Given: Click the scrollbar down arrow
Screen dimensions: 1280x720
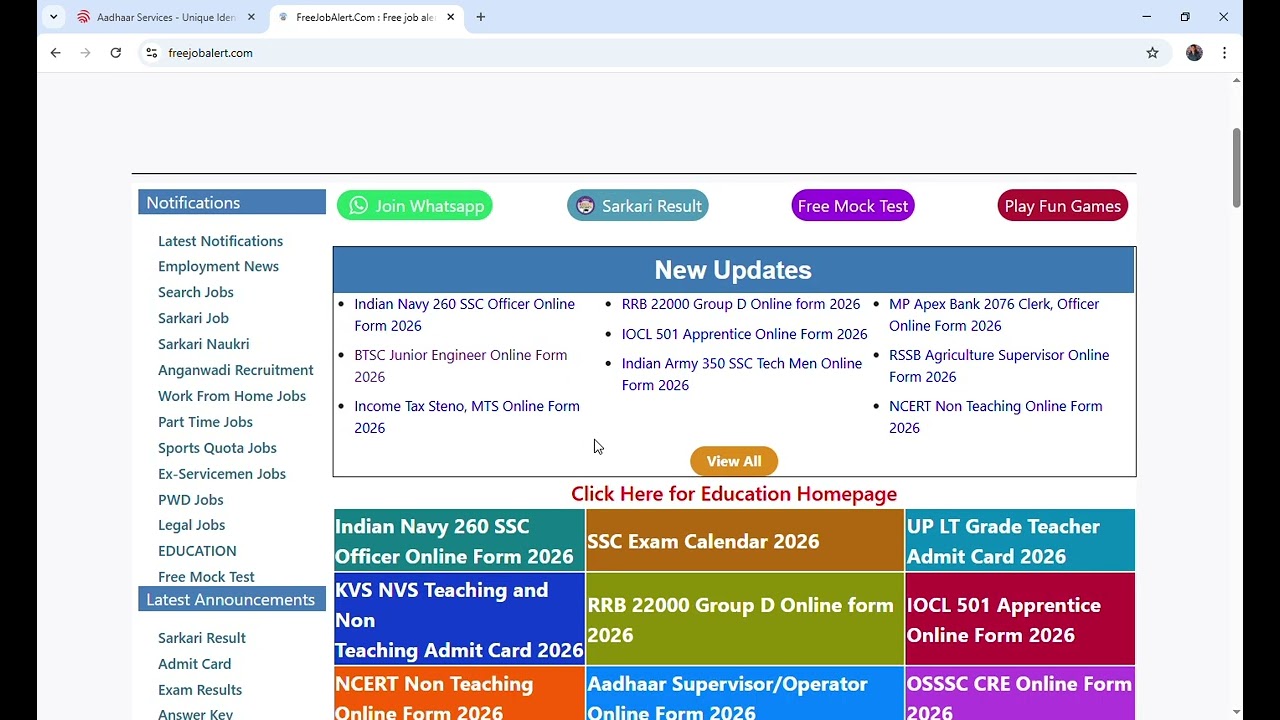Looking at the screenshot, I should click(x=1237, y=712).
